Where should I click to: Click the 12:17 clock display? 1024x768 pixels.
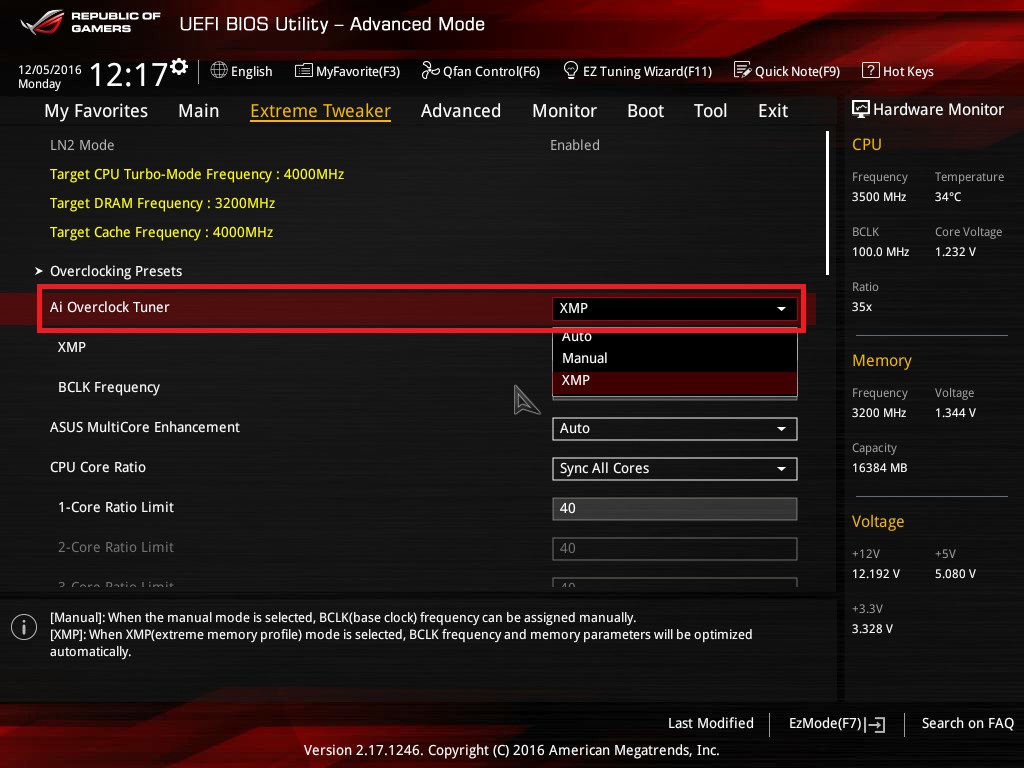(128, 74)
